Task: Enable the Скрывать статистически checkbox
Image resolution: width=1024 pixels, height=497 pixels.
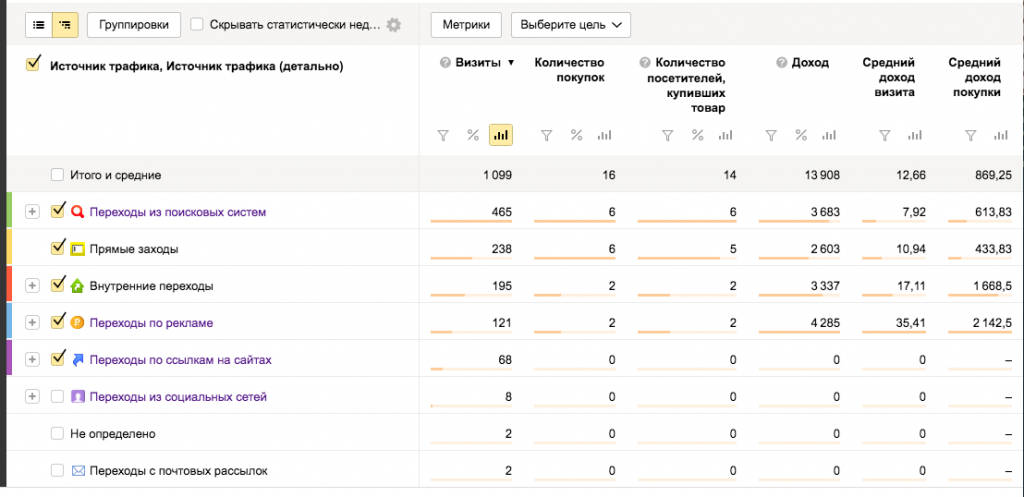Action: coord(197,24)
